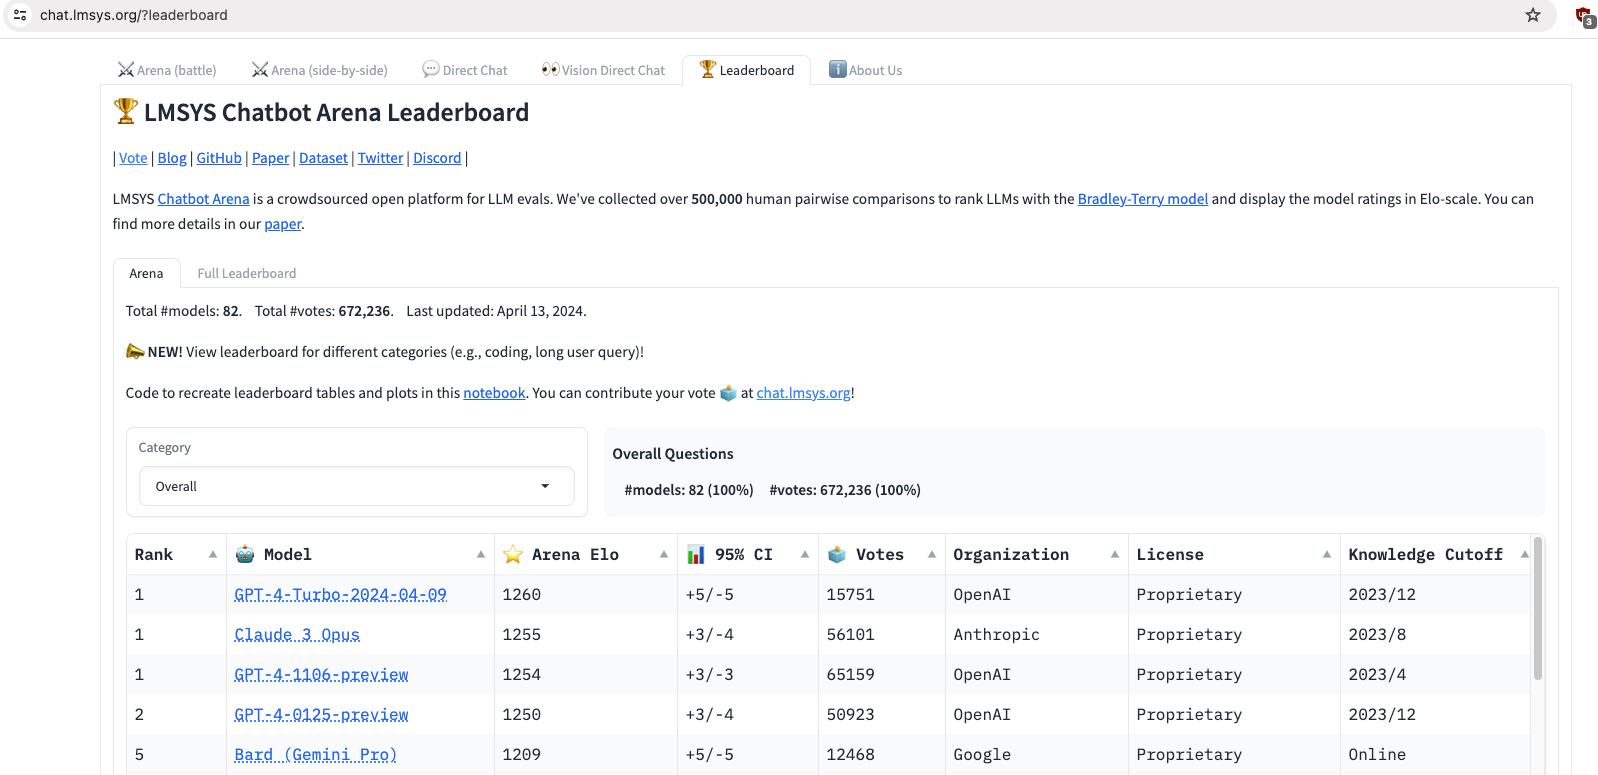Viewport: 1598px width, 775px height.
Task: Click the Overall Questions heading
Action: (673, 454)
